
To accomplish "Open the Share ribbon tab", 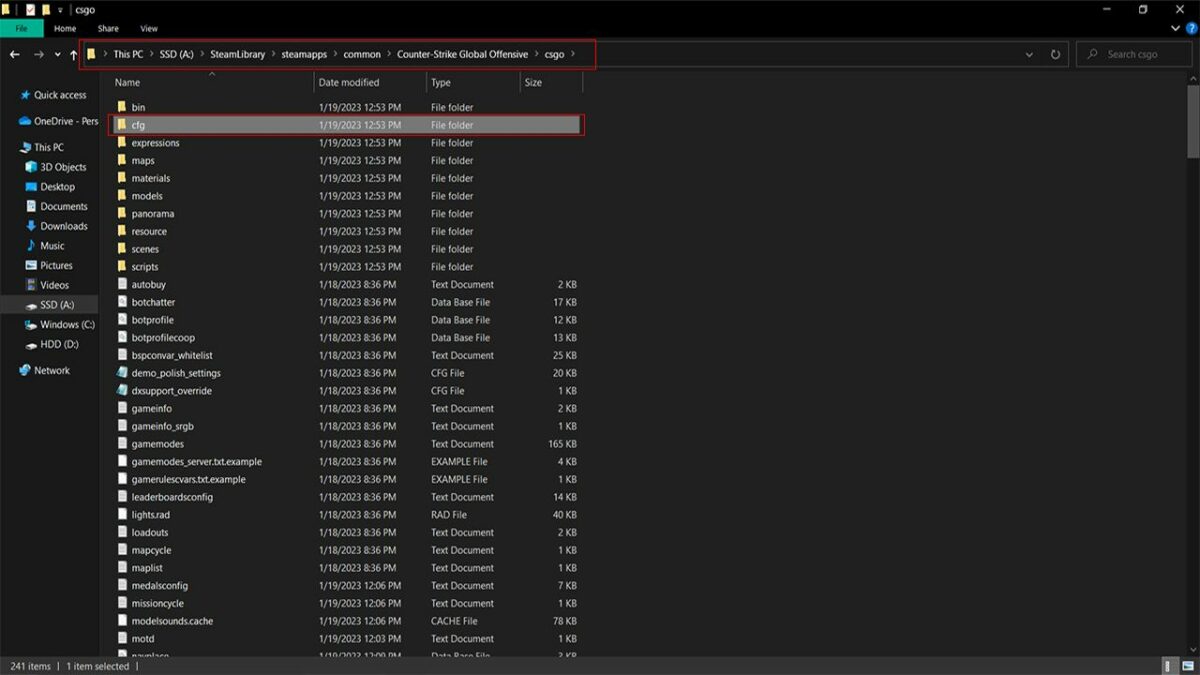I will click(108, 29).
